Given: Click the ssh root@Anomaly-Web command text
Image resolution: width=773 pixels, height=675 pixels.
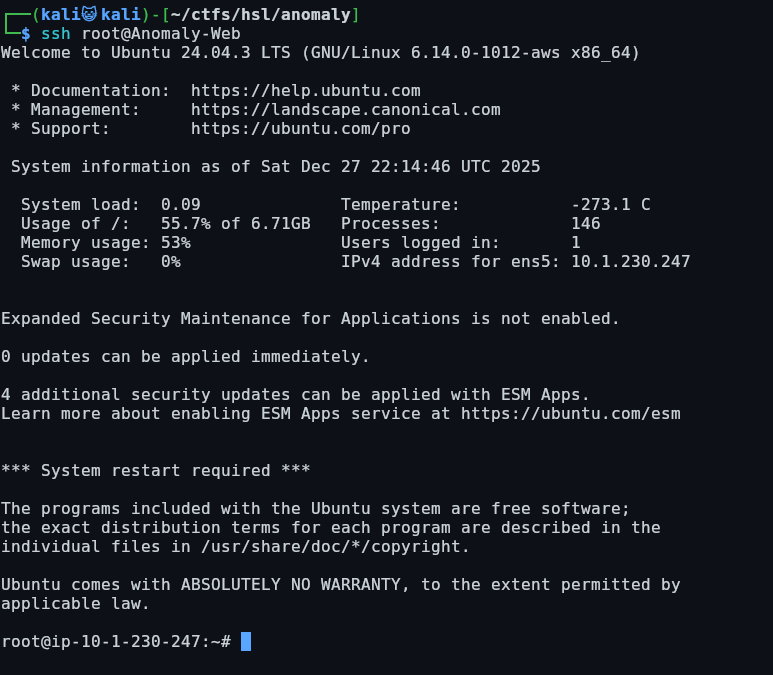Looking at the screenshot, I should 140,34.
